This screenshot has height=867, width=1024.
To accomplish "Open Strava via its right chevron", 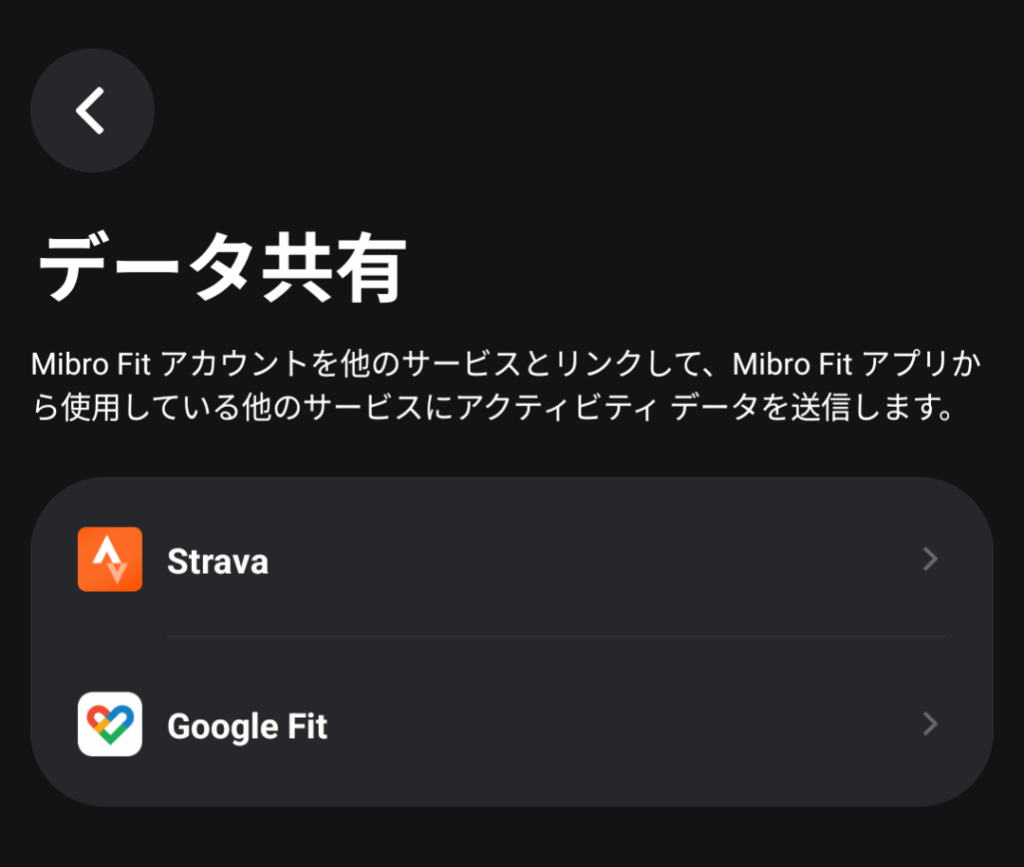I will pos(930,559).
